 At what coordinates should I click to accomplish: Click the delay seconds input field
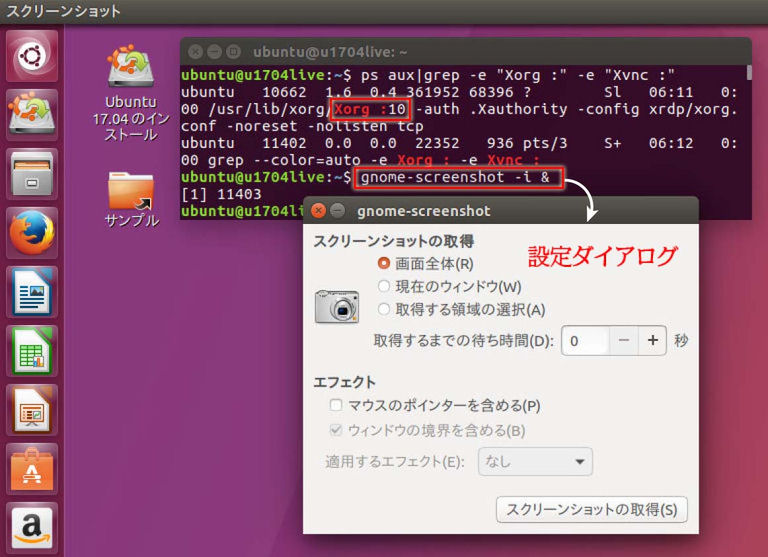tap(585, 340)
